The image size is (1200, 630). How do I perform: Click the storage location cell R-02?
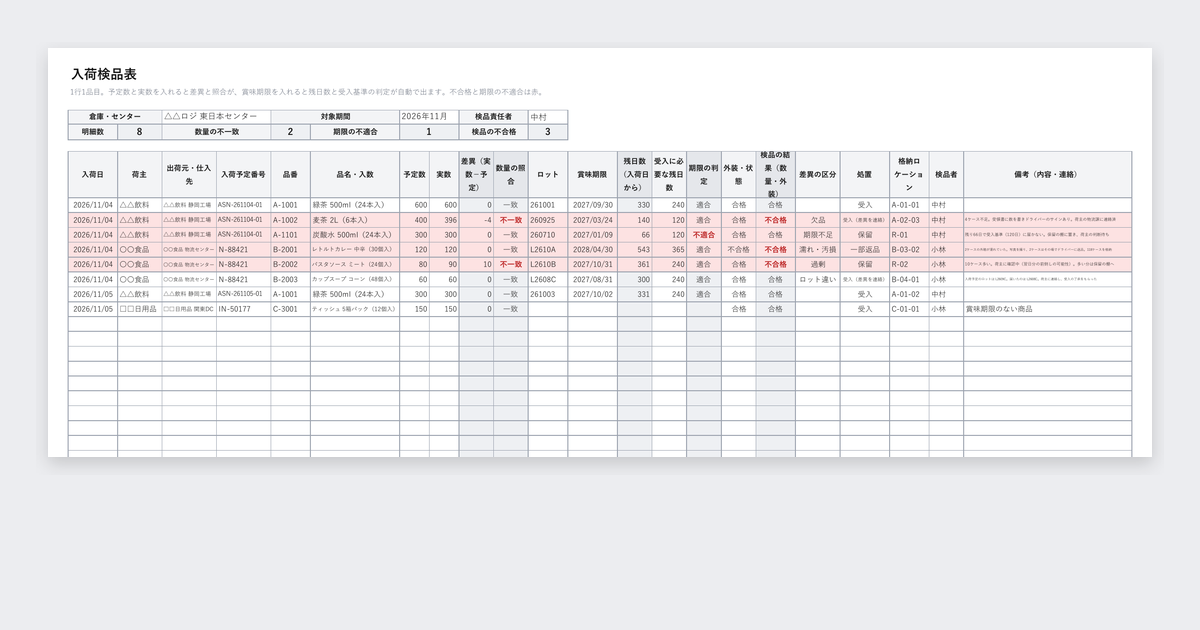coord(909,265)
